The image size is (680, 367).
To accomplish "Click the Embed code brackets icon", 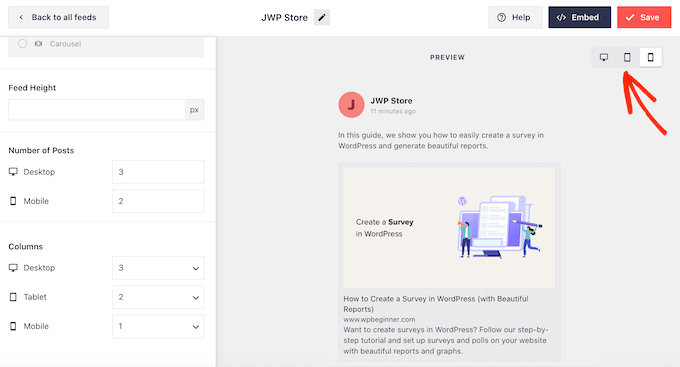I will [x=561, y=17].
